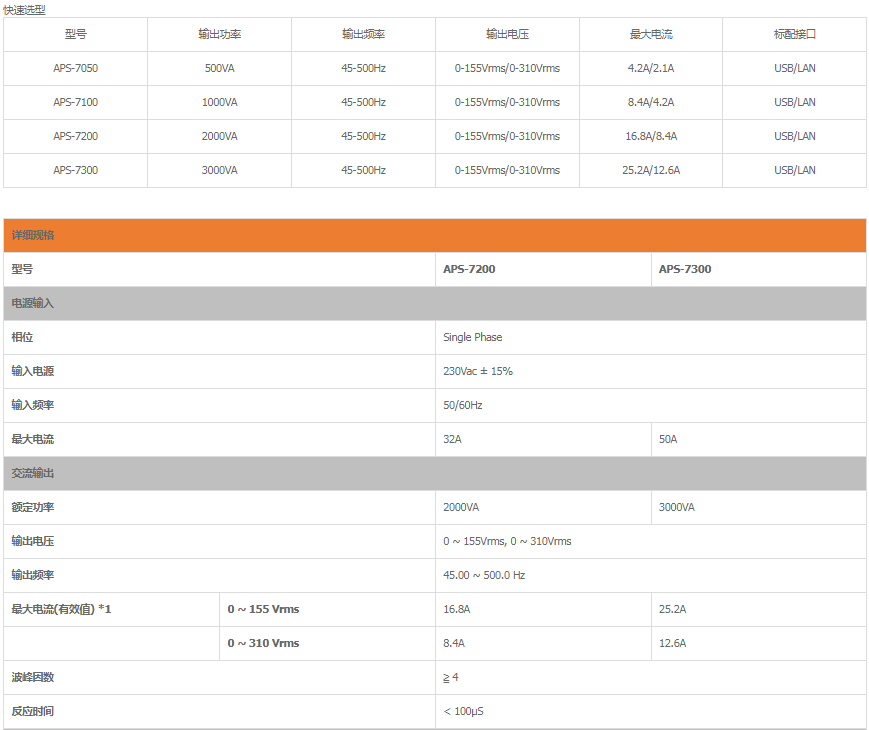Image resolution: width=869 pixels, height=730 pixels.
Task: Click the 50A max input current value
Action: pos(668,439)
